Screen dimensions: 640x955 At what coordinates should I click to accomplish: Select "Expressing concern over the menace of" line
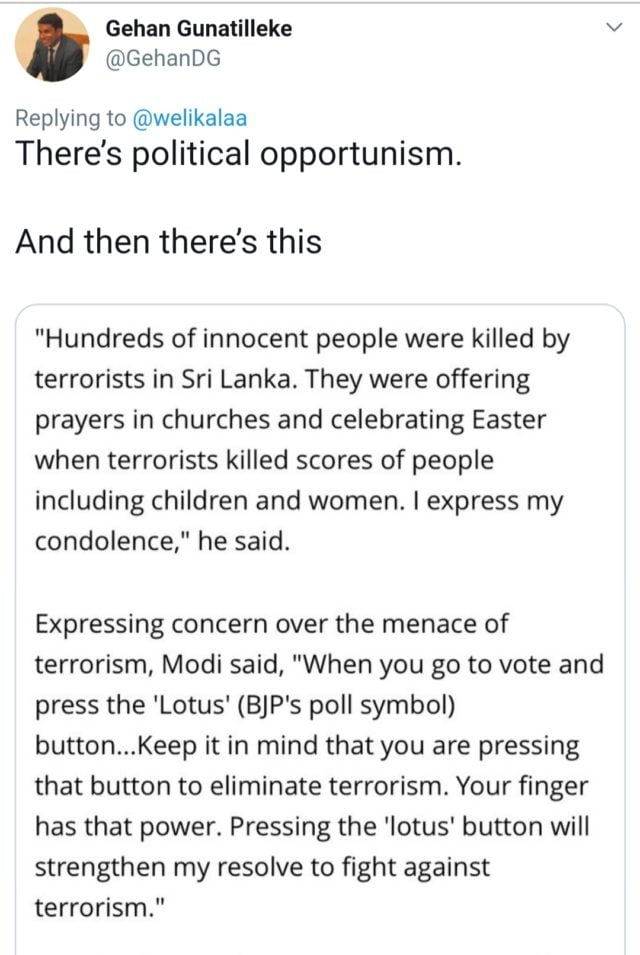click(271, 624)
